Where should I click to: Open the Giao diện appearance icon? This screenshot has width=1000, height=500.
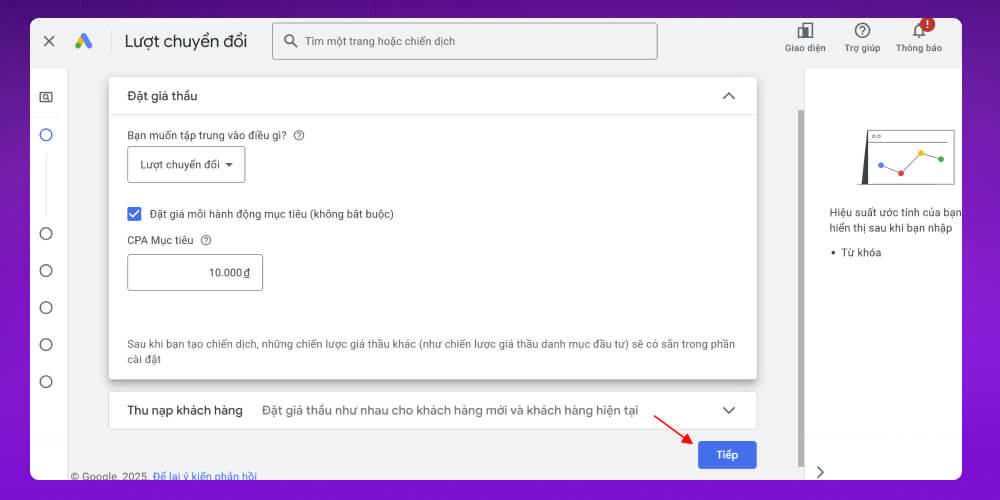point(805,31)
